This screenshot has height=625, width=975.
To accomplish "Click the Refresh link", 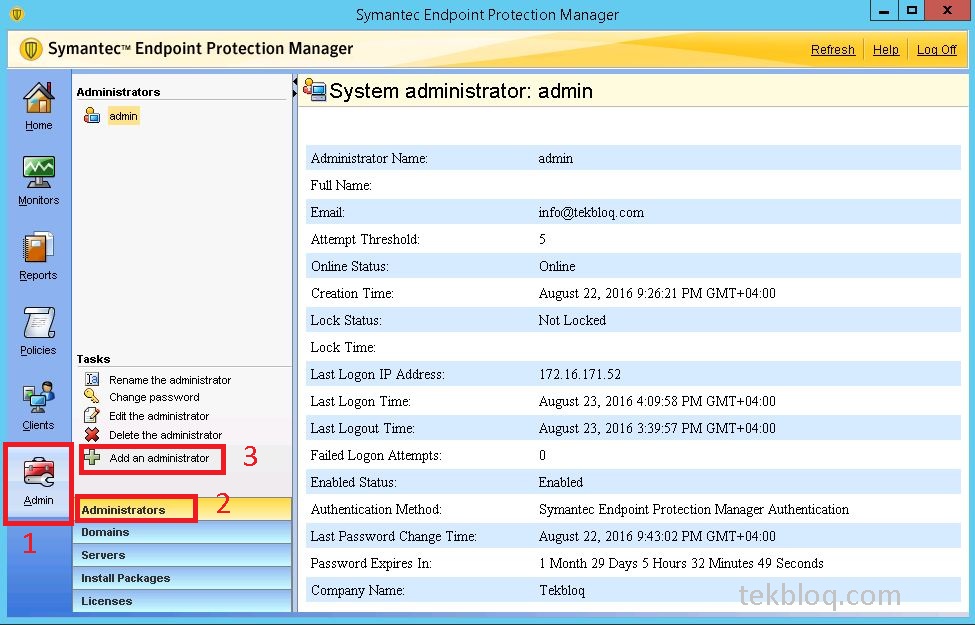I will 833,50.
